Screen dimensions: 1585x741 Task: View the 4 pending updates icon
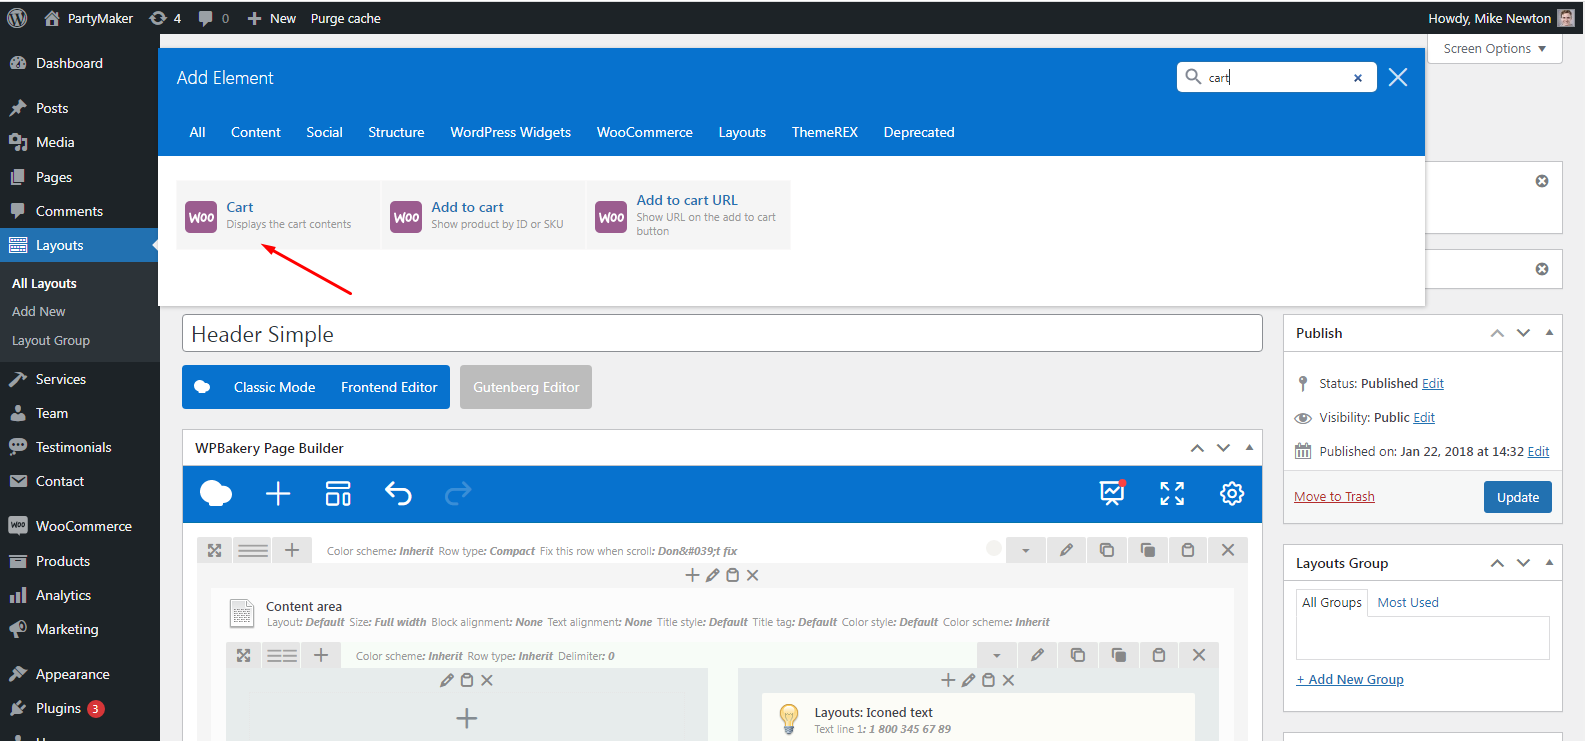[165, 18]
